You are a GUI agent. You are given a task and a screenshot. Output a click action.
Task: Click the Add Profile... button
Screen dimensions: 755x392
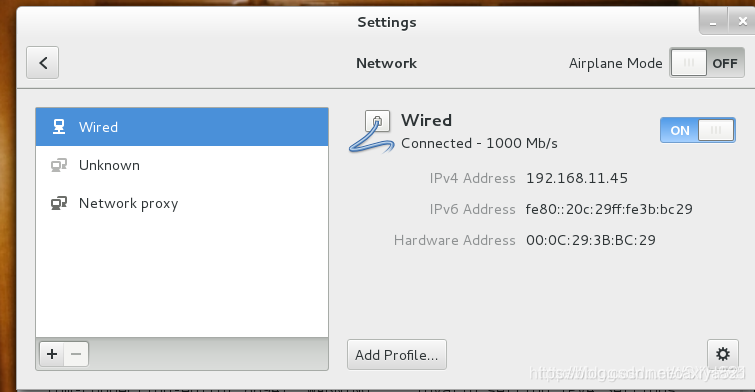(x=397, y=355)
